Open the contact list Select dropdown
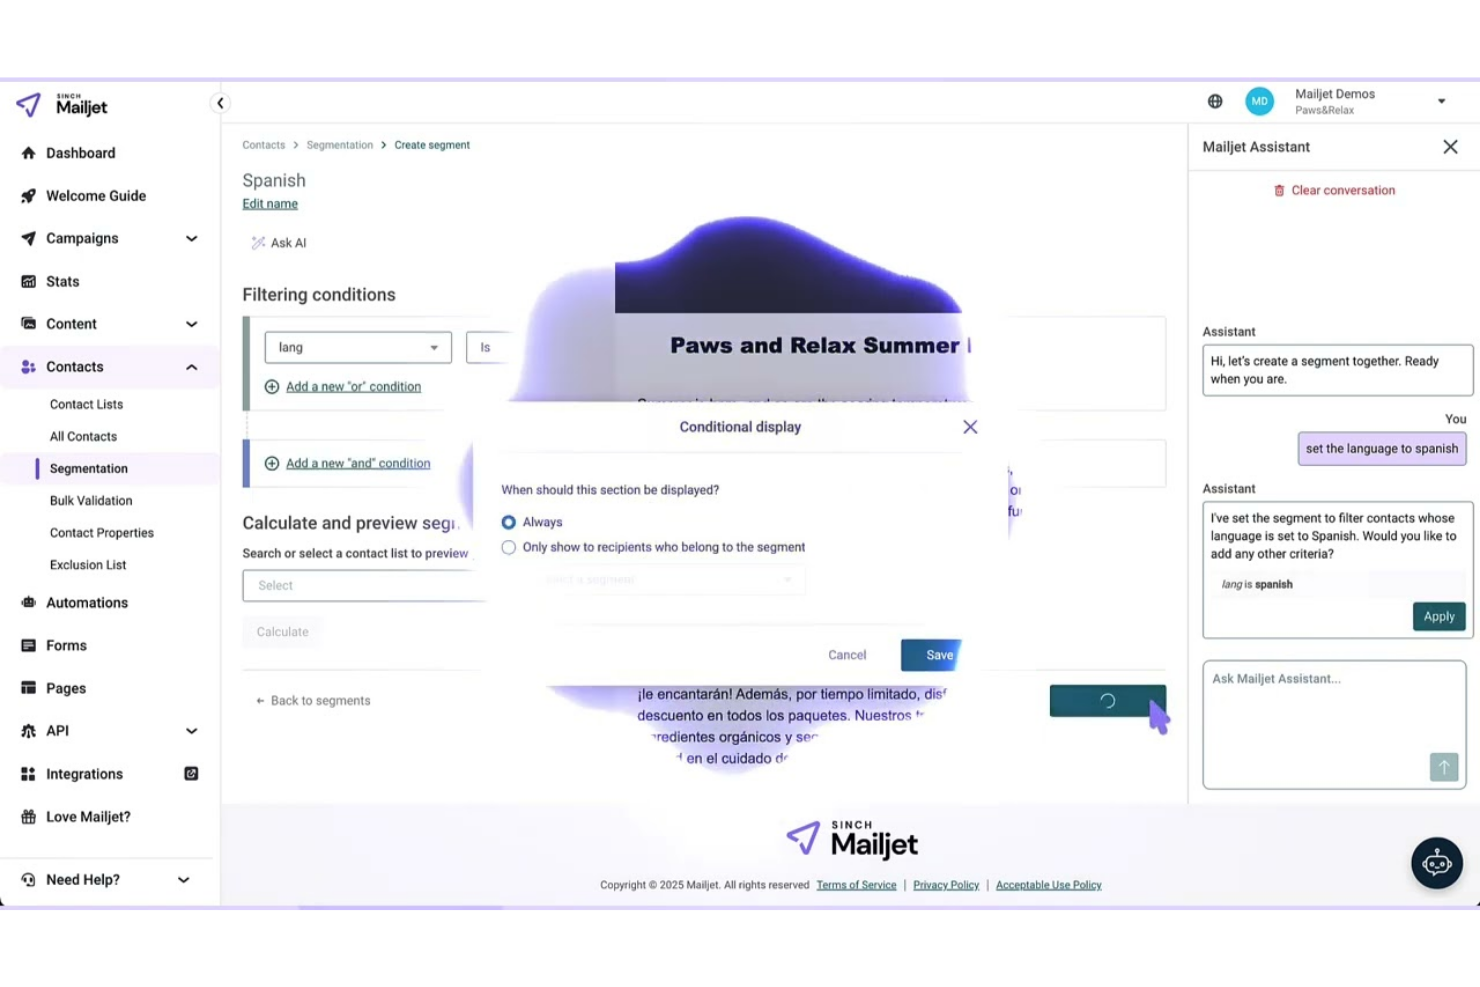This screenshot has height=987, width=1480. pos(363,585)
